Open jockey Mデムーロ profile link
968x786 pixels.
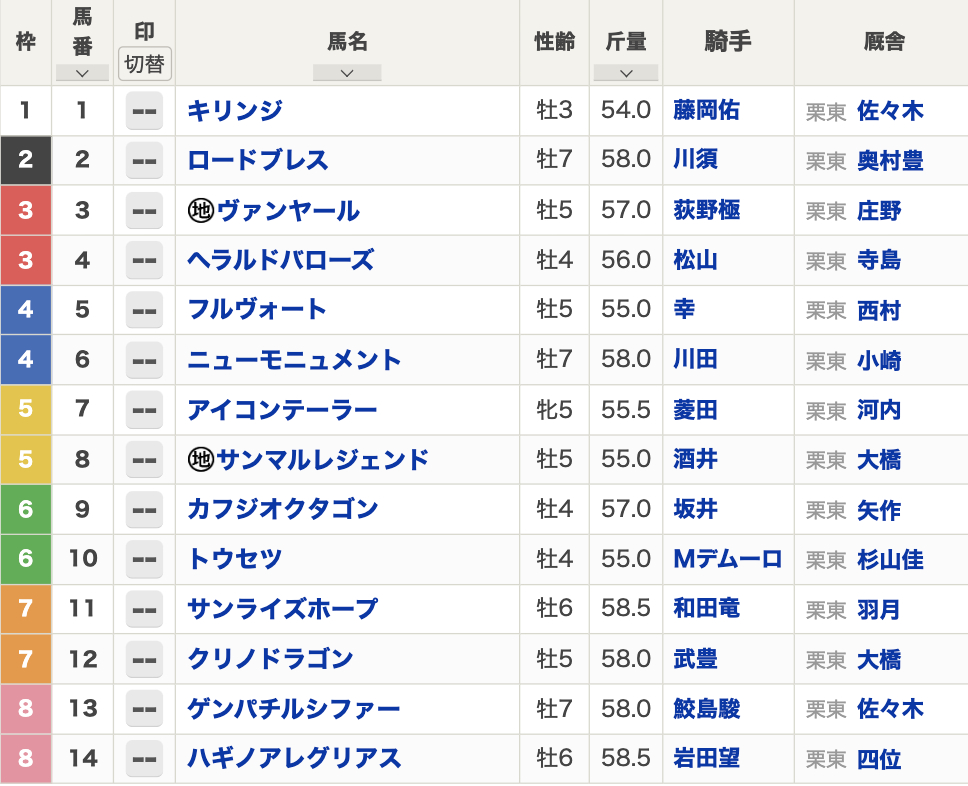728,559
